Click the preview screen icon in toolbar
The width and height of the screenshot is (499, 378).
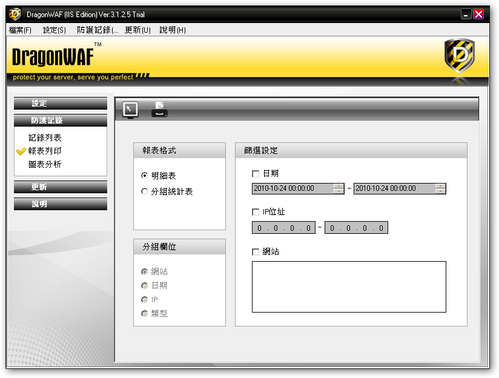[x=130, y=109]
